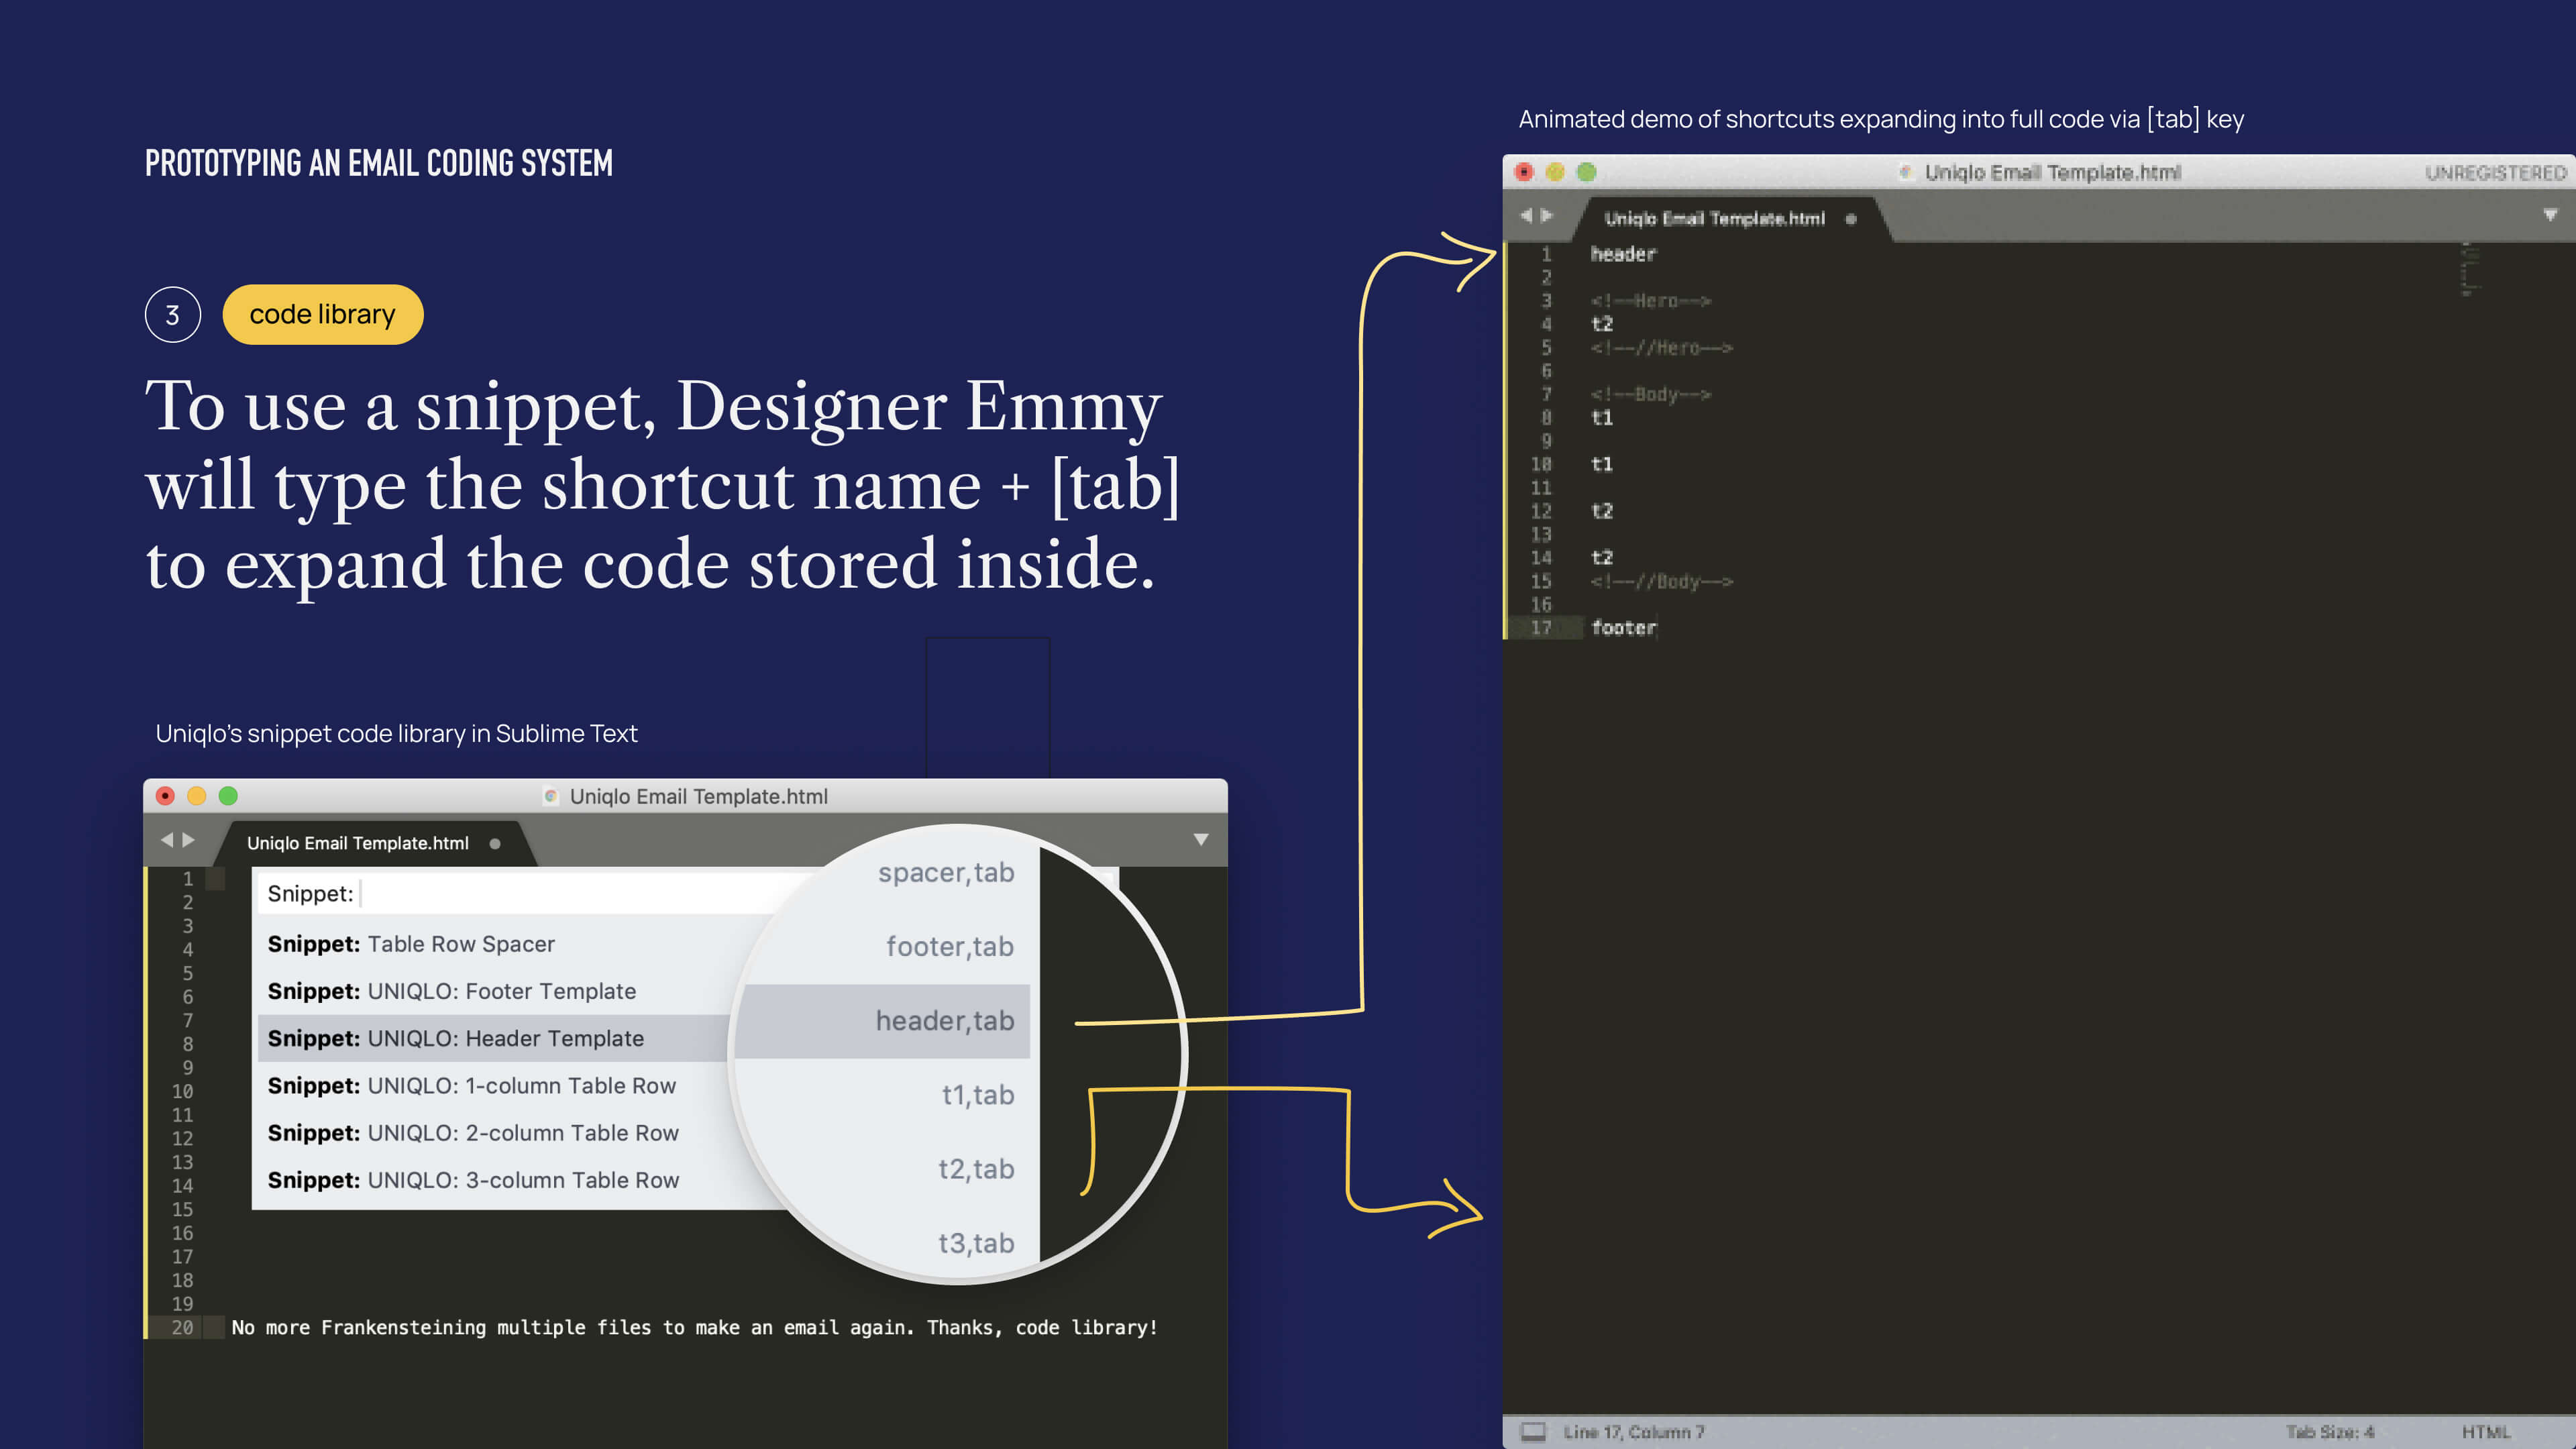
Task: Open HTML syntax selector in status bar
Action: tap(2486, 1432)
